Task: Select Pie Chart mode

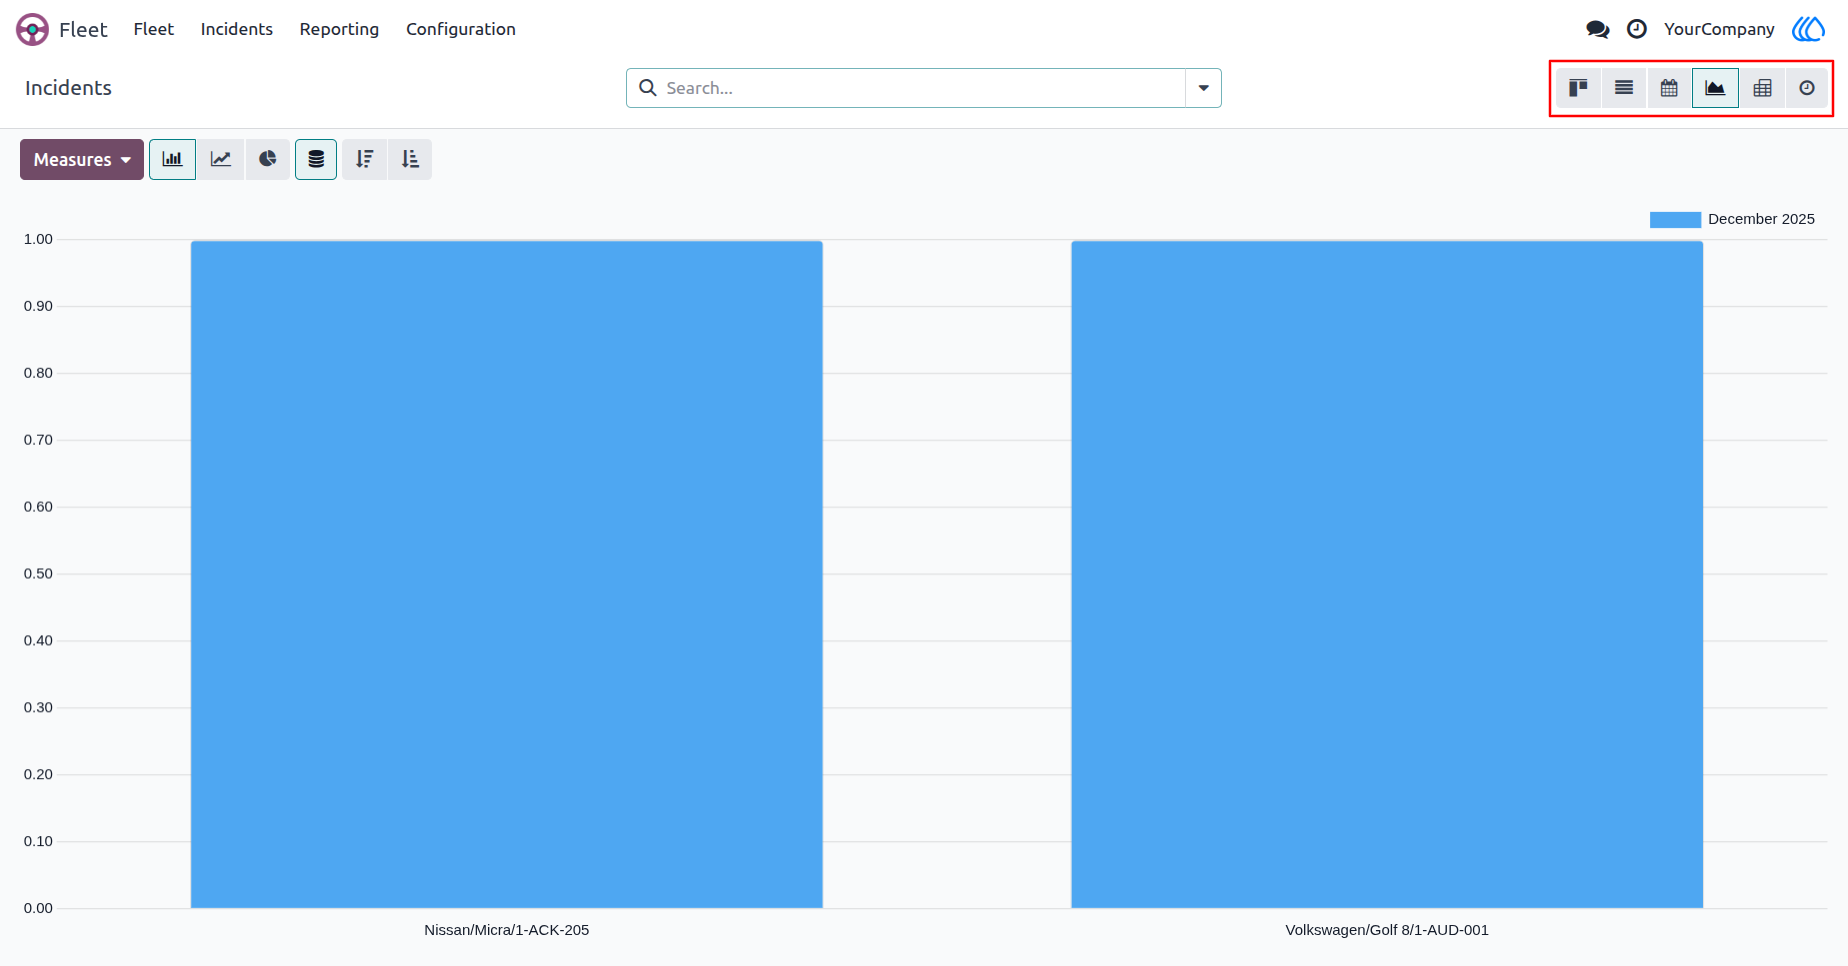Action: click(x=267, y=160)
